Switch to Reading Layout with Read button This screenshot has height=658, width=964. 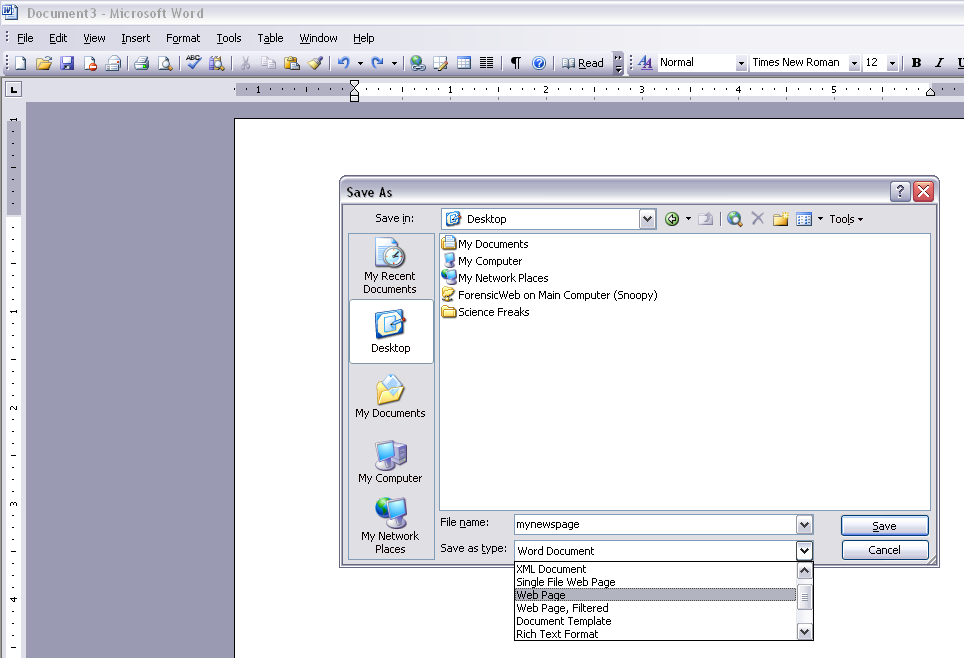(x=583, y=63)
